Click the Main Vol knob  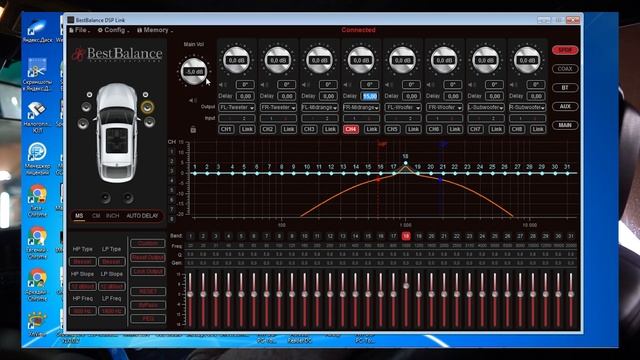[x=193, y=71]
